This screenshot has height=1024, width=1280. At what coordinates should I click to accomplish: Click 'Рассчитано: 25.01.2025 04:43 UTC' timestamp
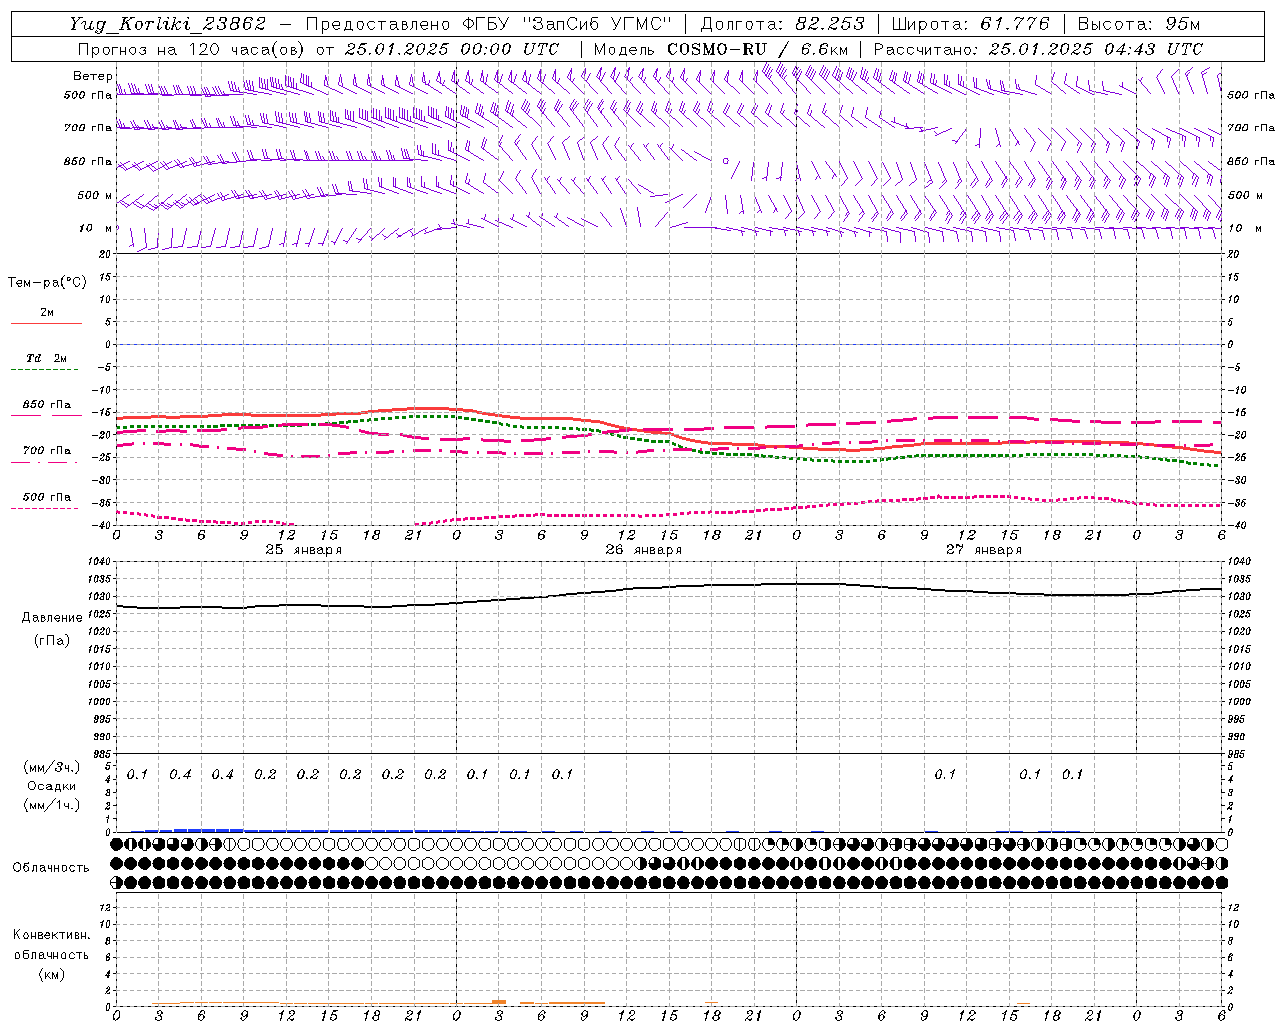click(x=1038, y=49)
